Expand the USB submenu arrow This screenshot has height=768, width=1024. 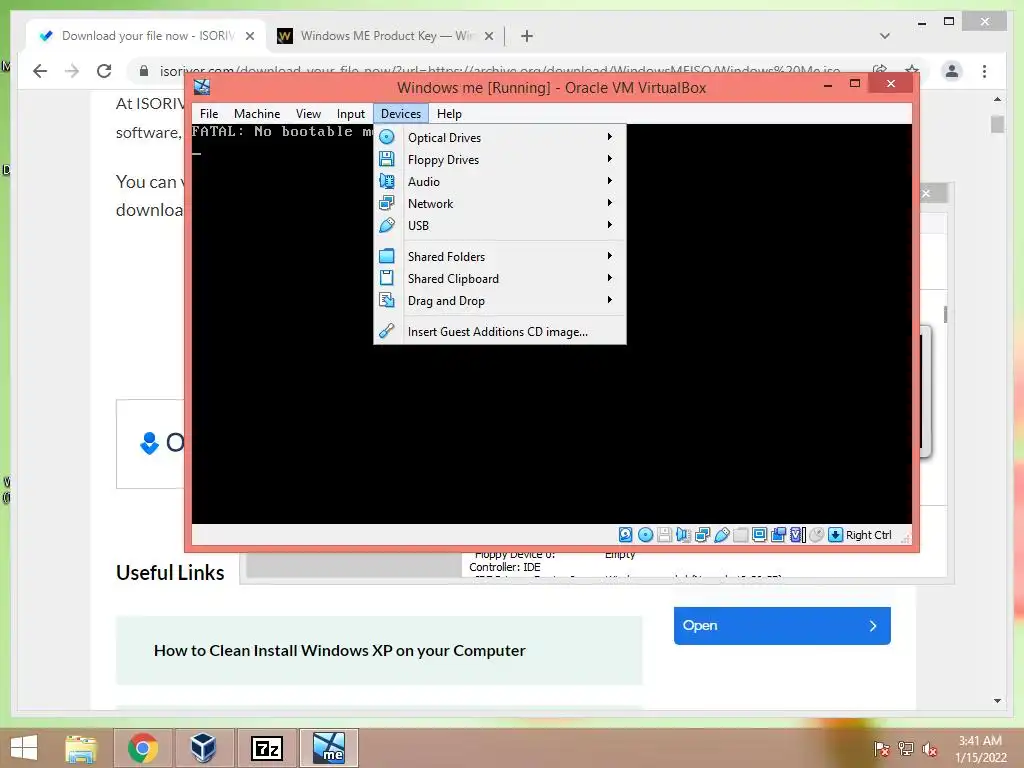(x=609, y=225)
